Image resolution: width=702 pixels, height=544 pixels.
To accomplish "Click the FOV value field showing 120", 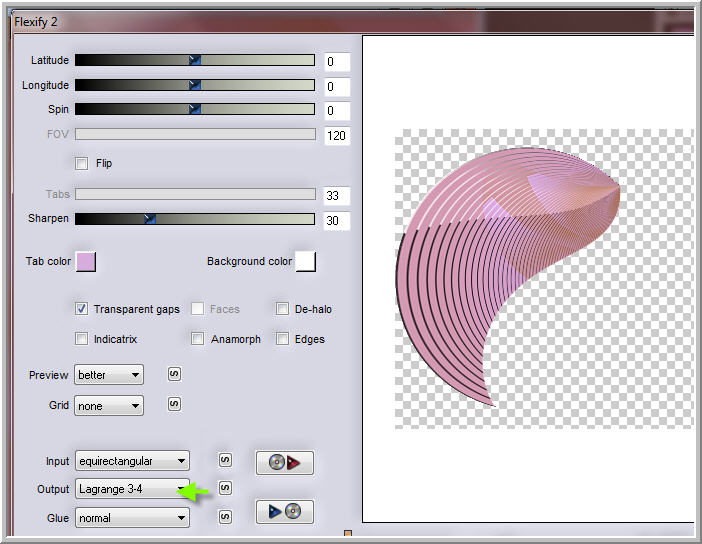I will [337, 136].
